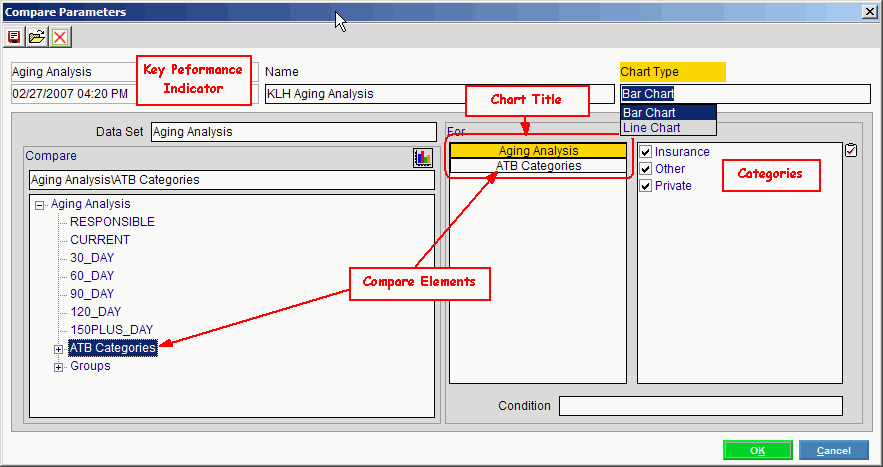Image resolution: width=883 pixels, height=467 pixels.
Task: Select the CURRENT field in tree
Action: pyautogui.click(x=100, y=240)
